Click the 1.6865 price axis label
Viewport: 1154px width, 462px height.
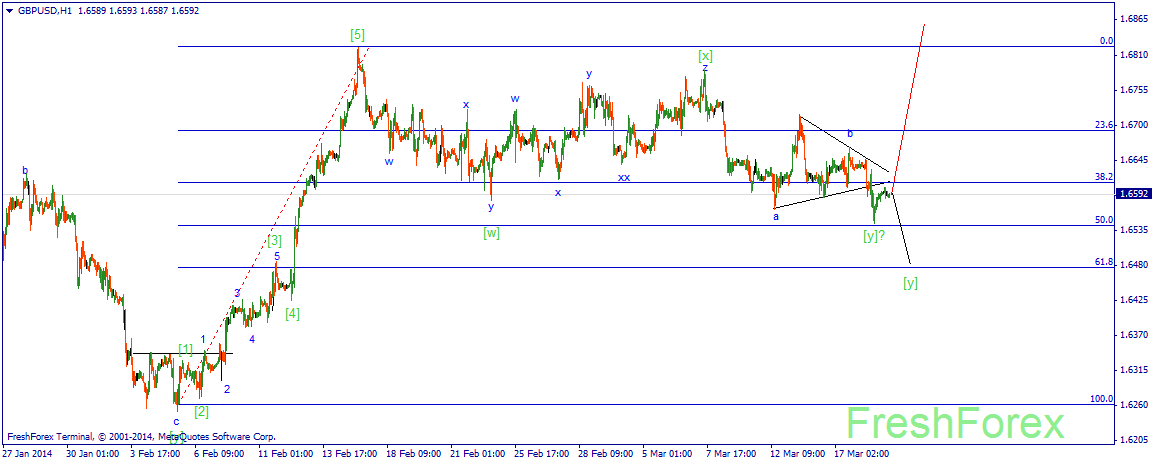click(x=1133, y=20)
